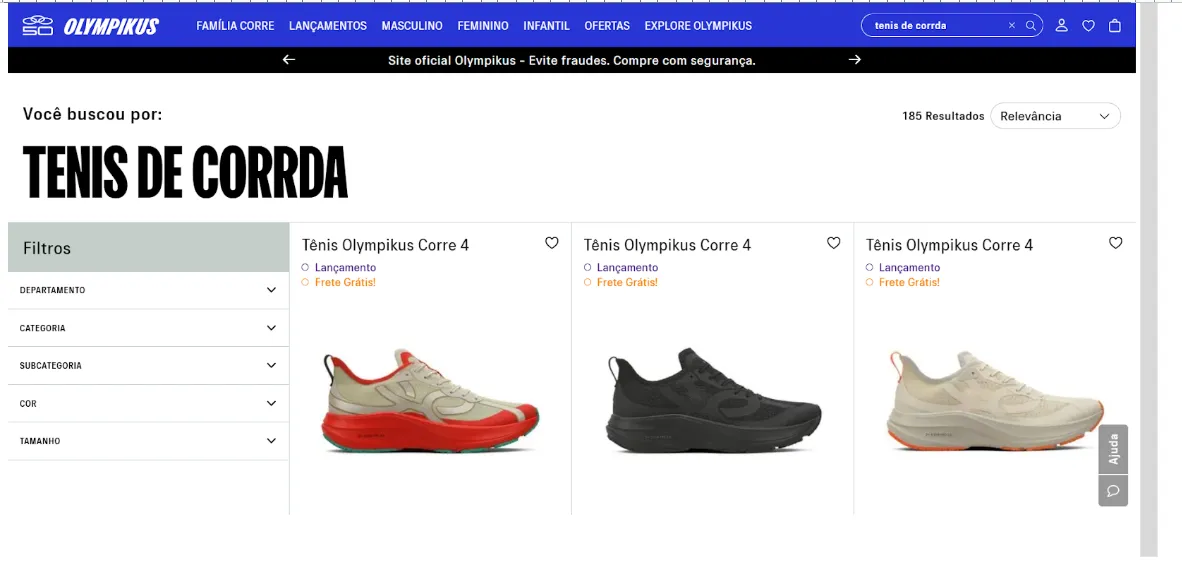Open the black Corre 4 shoe thumbnail
The height and width of the screenshot is (562, 1182).
point(712,400)
